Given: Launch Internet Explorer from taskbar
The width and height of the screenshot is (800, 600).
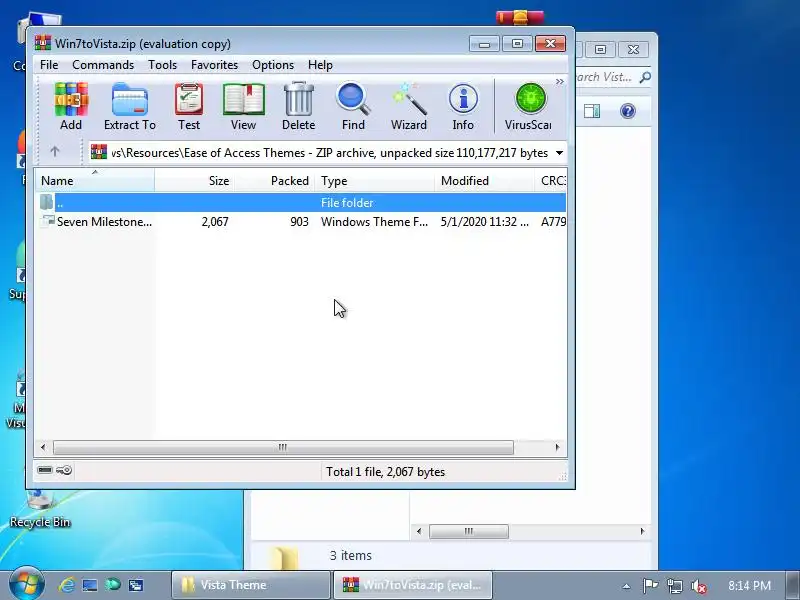Looking at the screenshot, I should tap(66, 585).
